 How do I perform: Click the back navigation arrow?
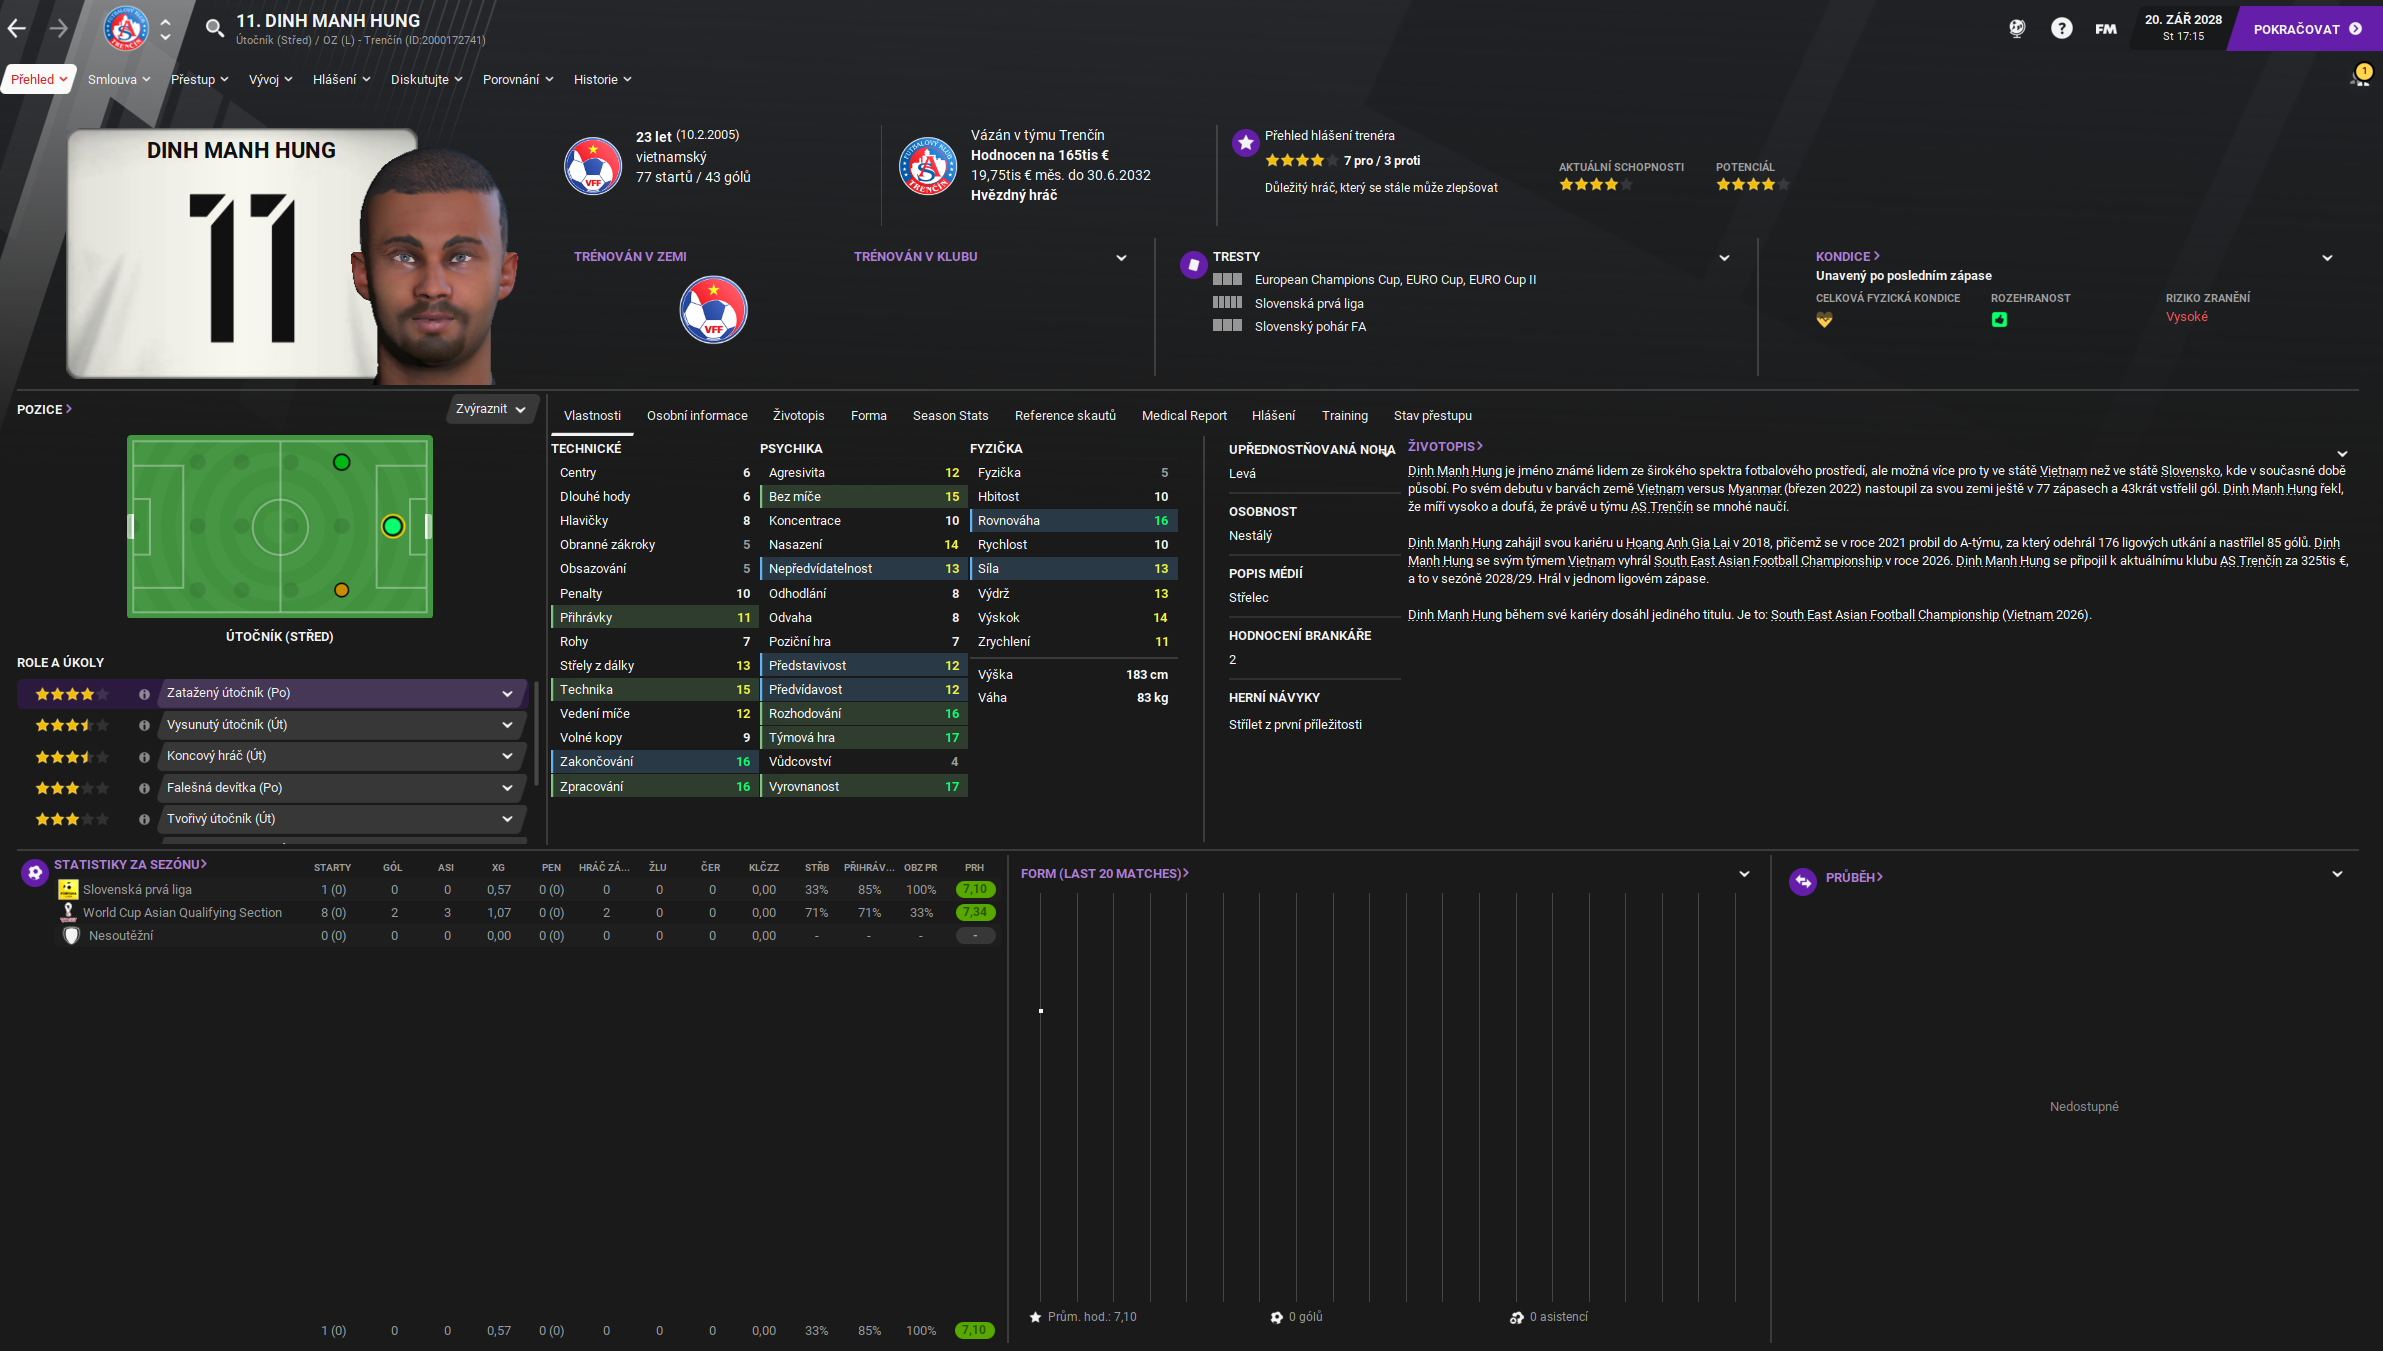click(17, 28)
